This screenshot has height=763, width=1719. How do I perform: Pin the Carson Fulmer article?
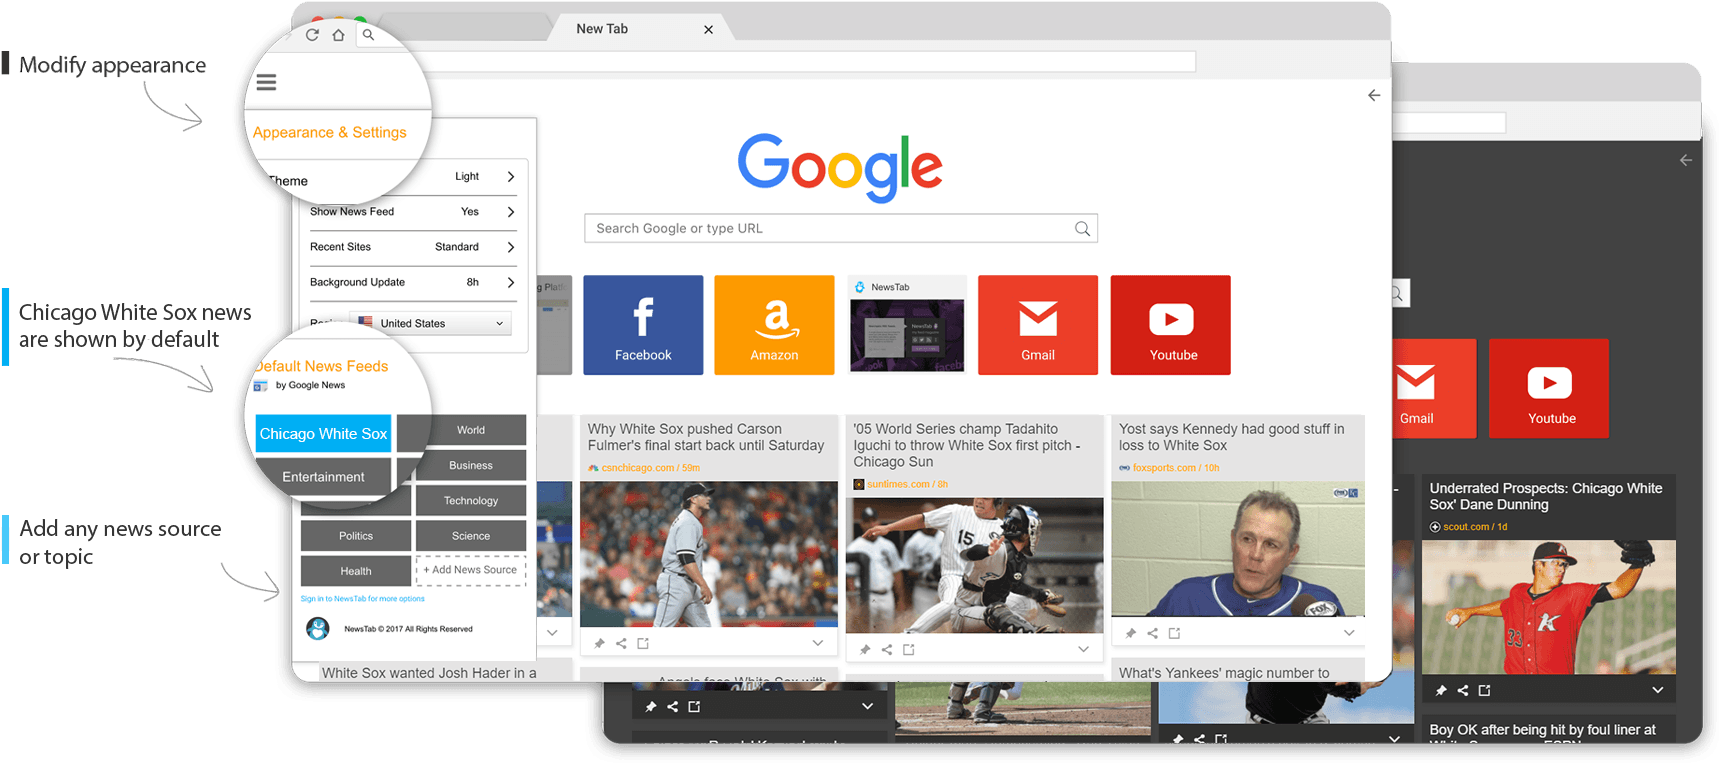click(x=599, y=643)
